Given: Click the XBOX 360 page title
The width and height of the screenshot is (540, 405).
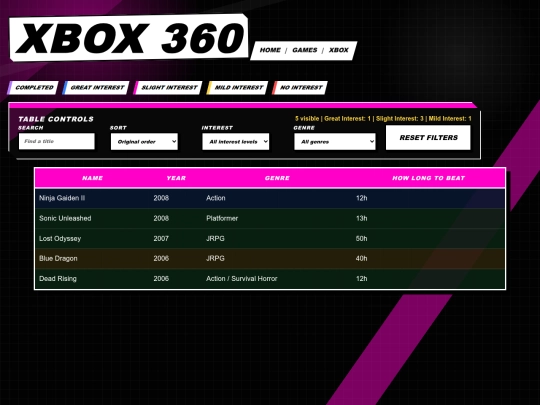Looking at the screenshot, I should tap(130, 38).
